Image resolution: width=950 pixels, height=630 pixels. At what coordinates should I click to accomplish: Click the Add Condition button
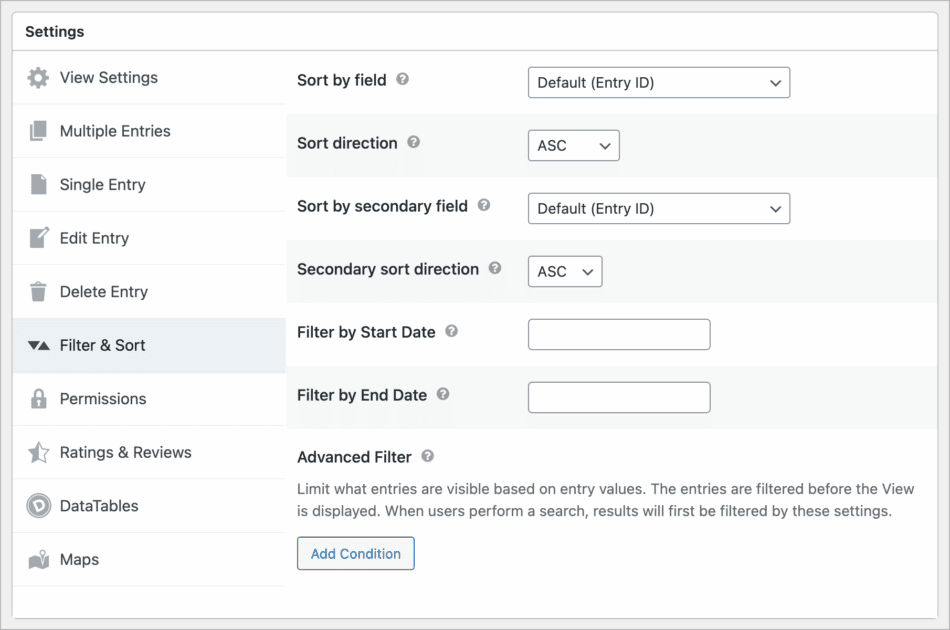(x=355, y=553)
